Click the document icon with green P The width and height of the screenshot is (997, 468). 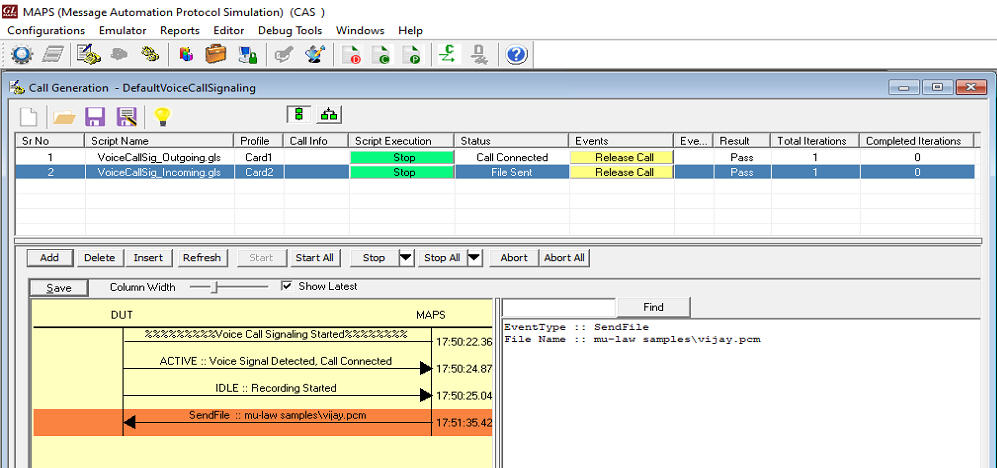pyautogui.click(x=411, y=55)
